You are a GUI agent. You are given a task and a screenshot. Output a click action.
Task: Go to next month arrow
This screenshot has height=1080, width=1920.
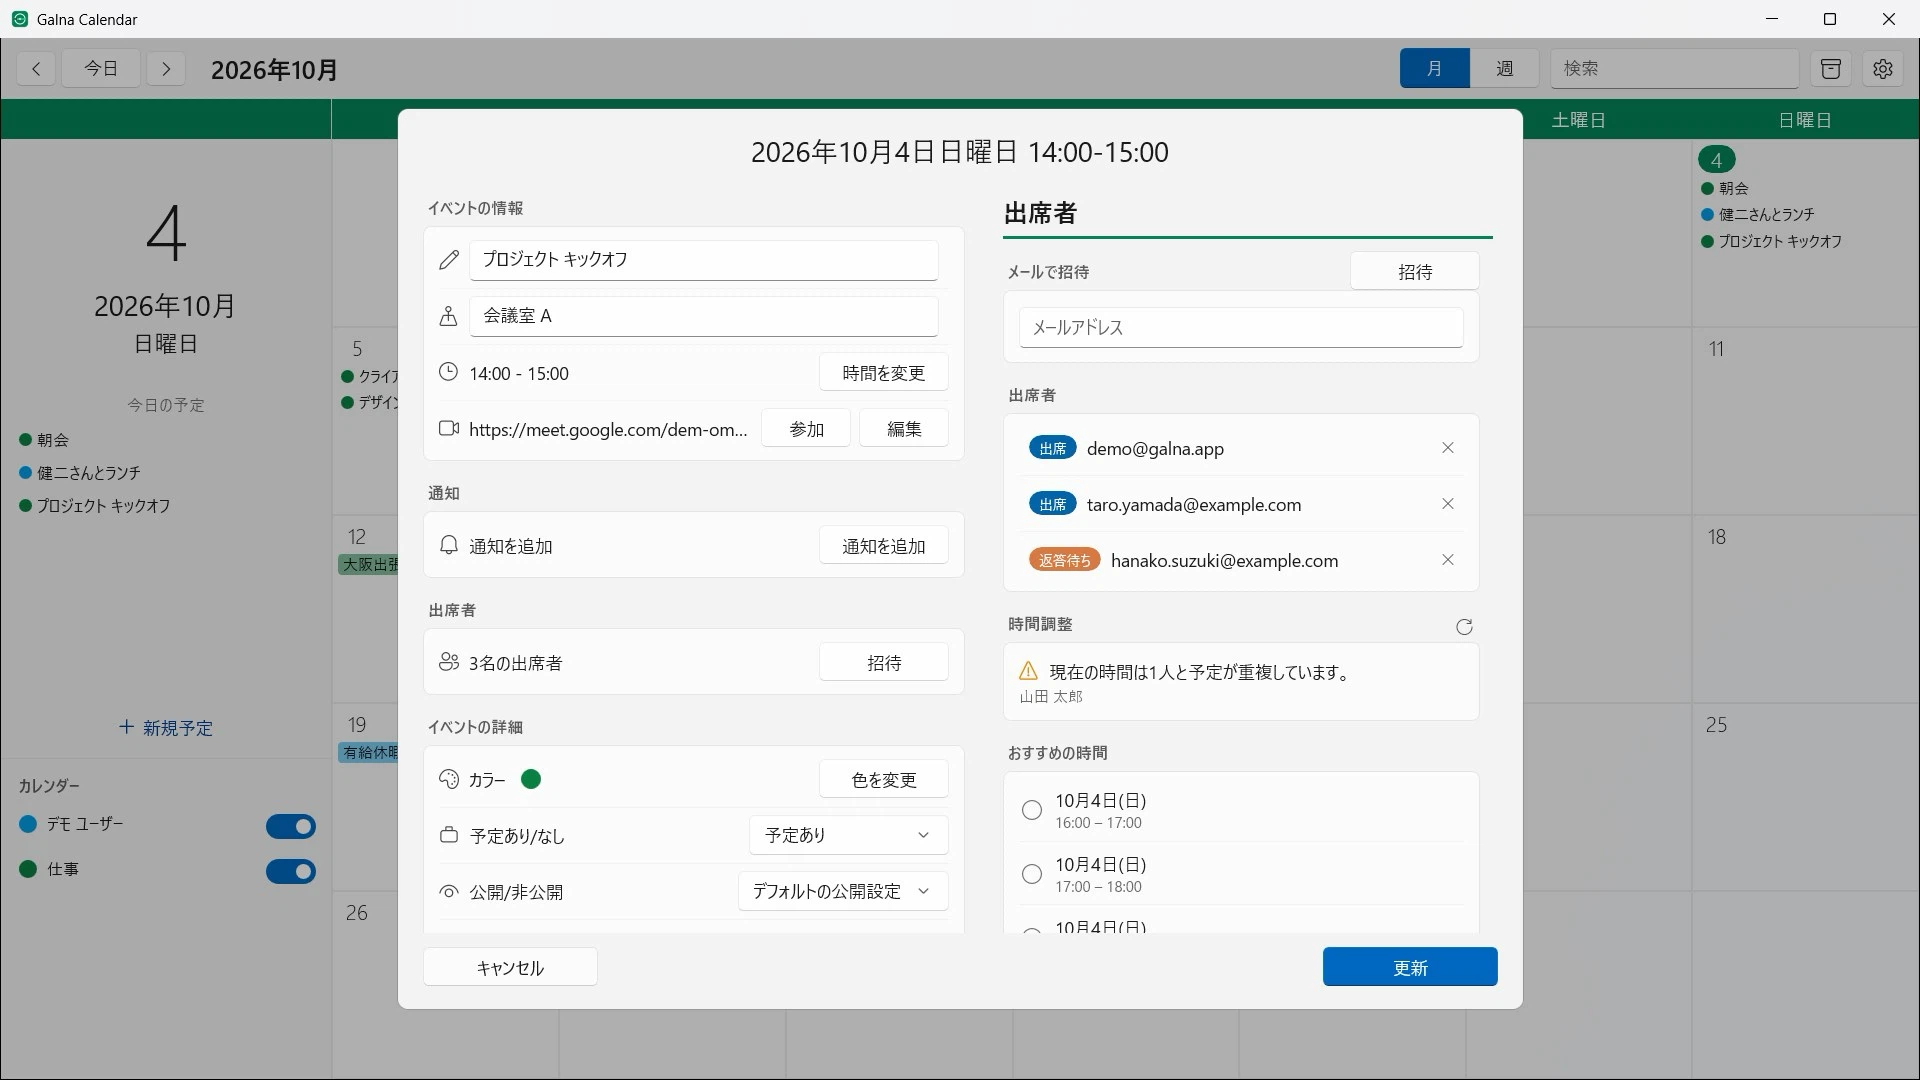(166, 69)
